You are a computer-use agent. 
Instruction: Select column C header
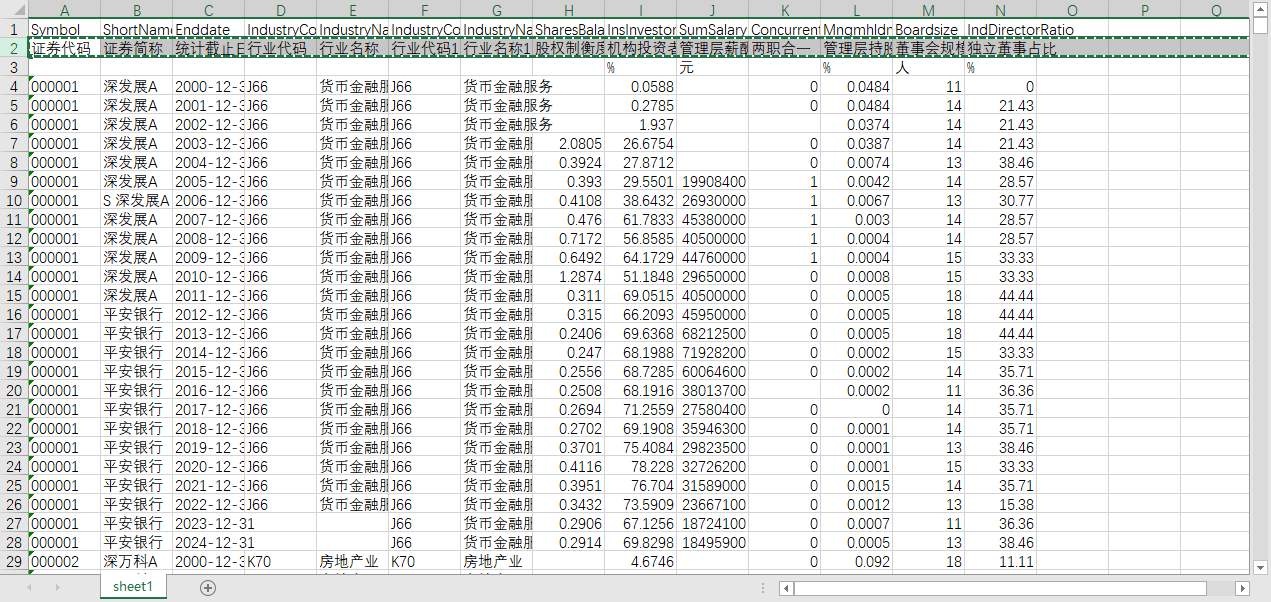(208, 10)
